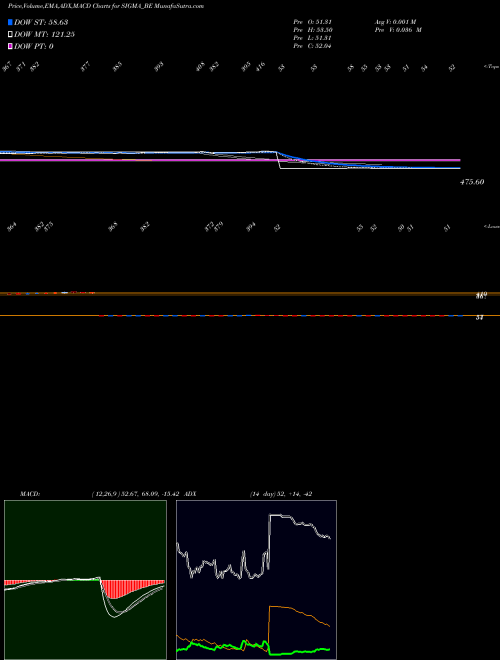Select the 'DOW ST: 58.63' legend label
The width and height of the screenshot is (500, 660).
click(41, 22)
